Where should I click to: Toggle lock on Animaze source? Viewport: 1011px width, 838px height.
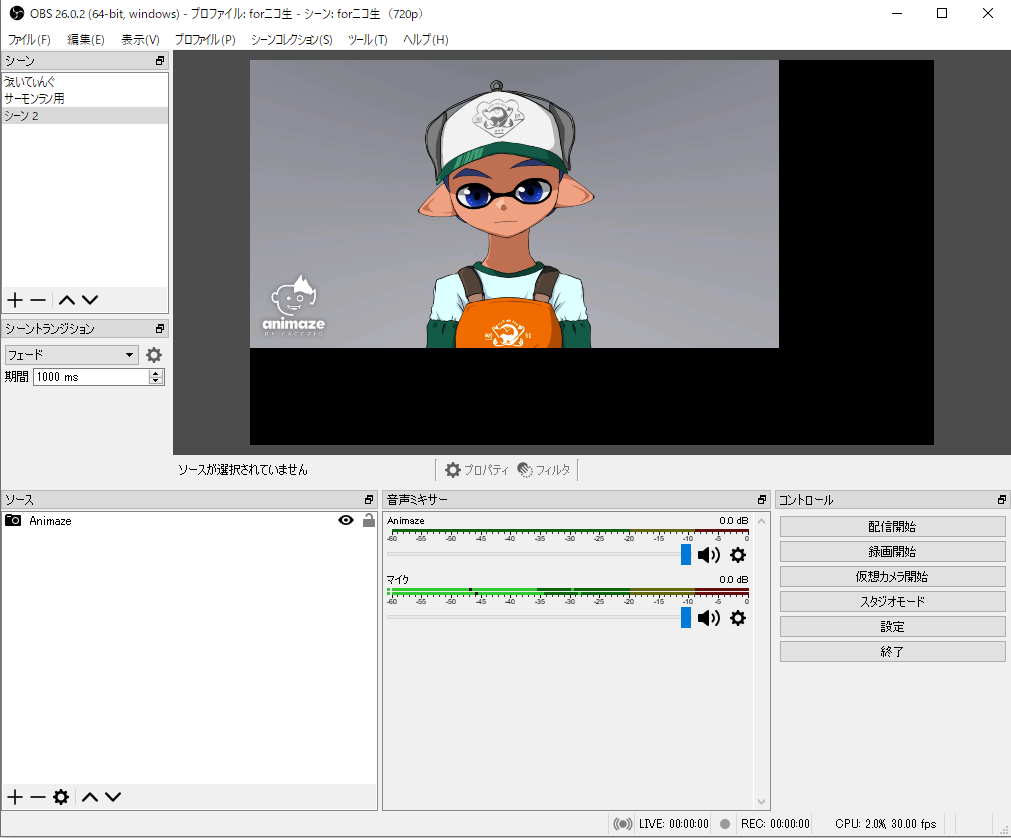[x=369, y=520]
